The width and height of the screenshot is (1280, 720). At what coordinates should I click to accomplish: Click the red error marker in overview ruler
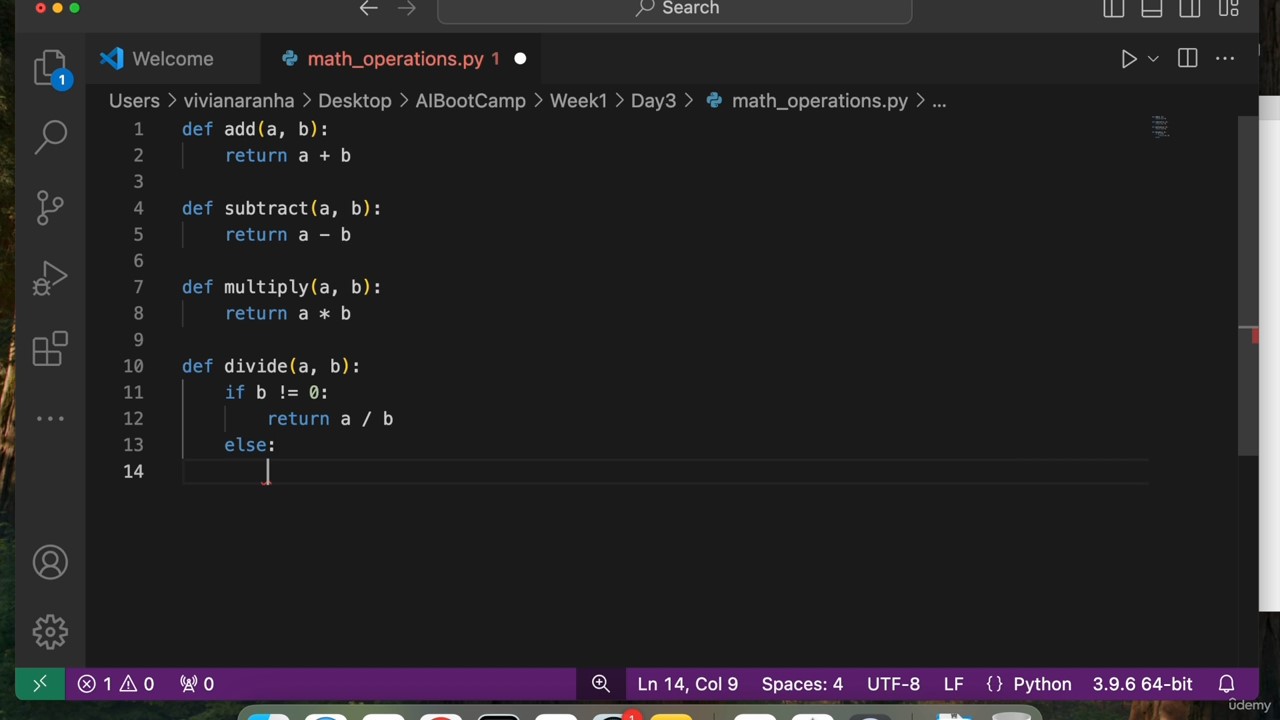coord(1255,337)
